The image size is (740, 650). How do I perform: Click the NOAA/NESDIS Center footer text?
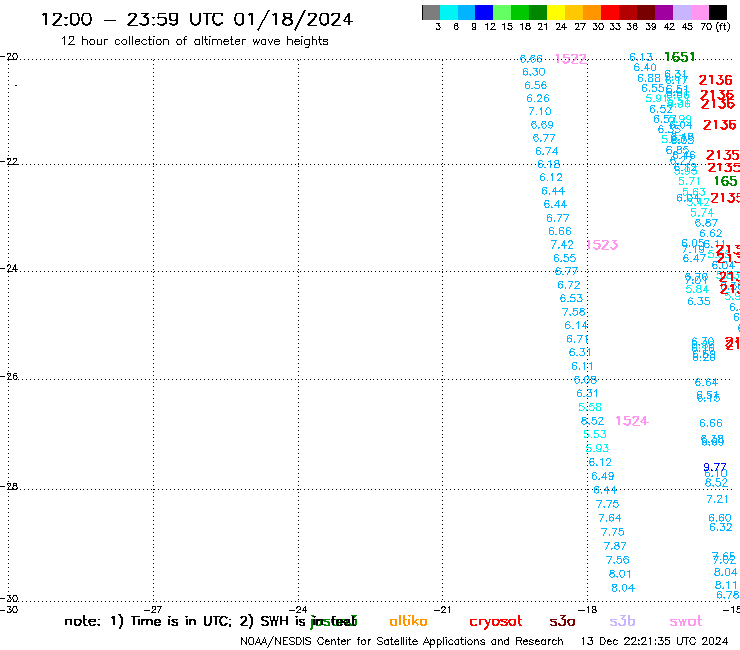coord(402,642)
